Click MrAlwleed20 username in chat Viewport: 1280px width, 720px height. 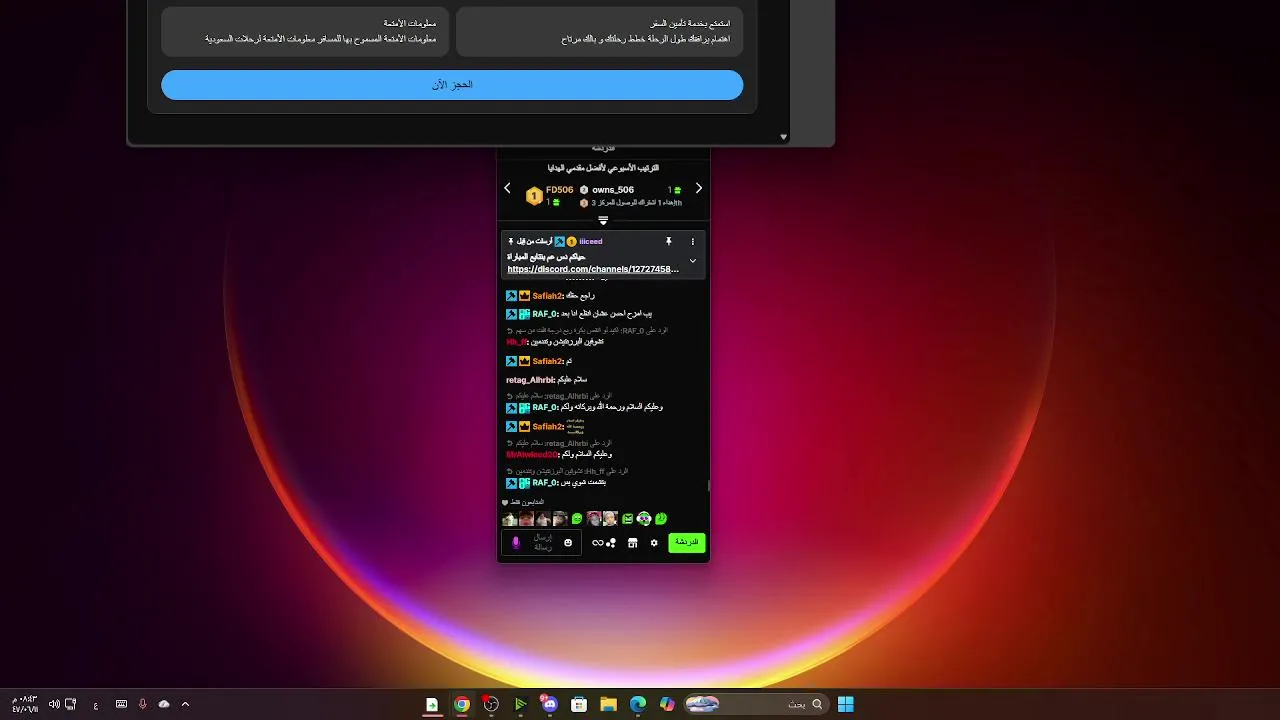532,454
